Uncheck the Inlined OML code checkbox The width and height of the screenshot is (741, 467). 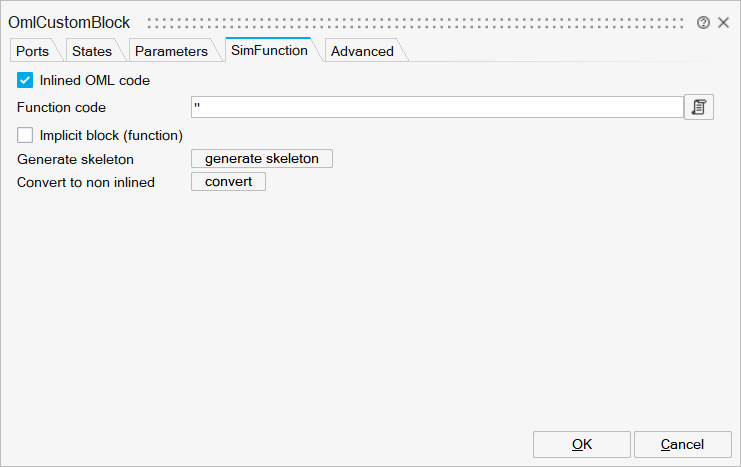tap(26, 80)
